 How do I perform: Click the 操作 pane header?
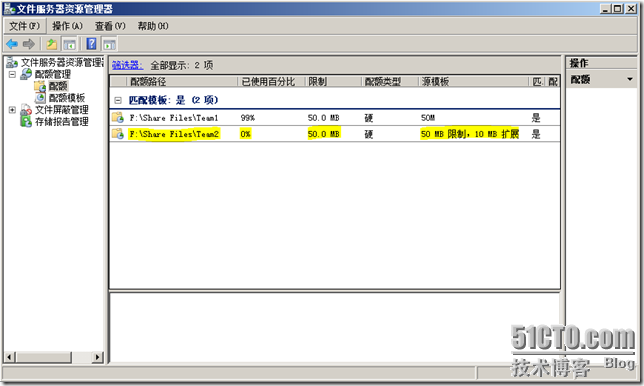click(x=601, y=63)
